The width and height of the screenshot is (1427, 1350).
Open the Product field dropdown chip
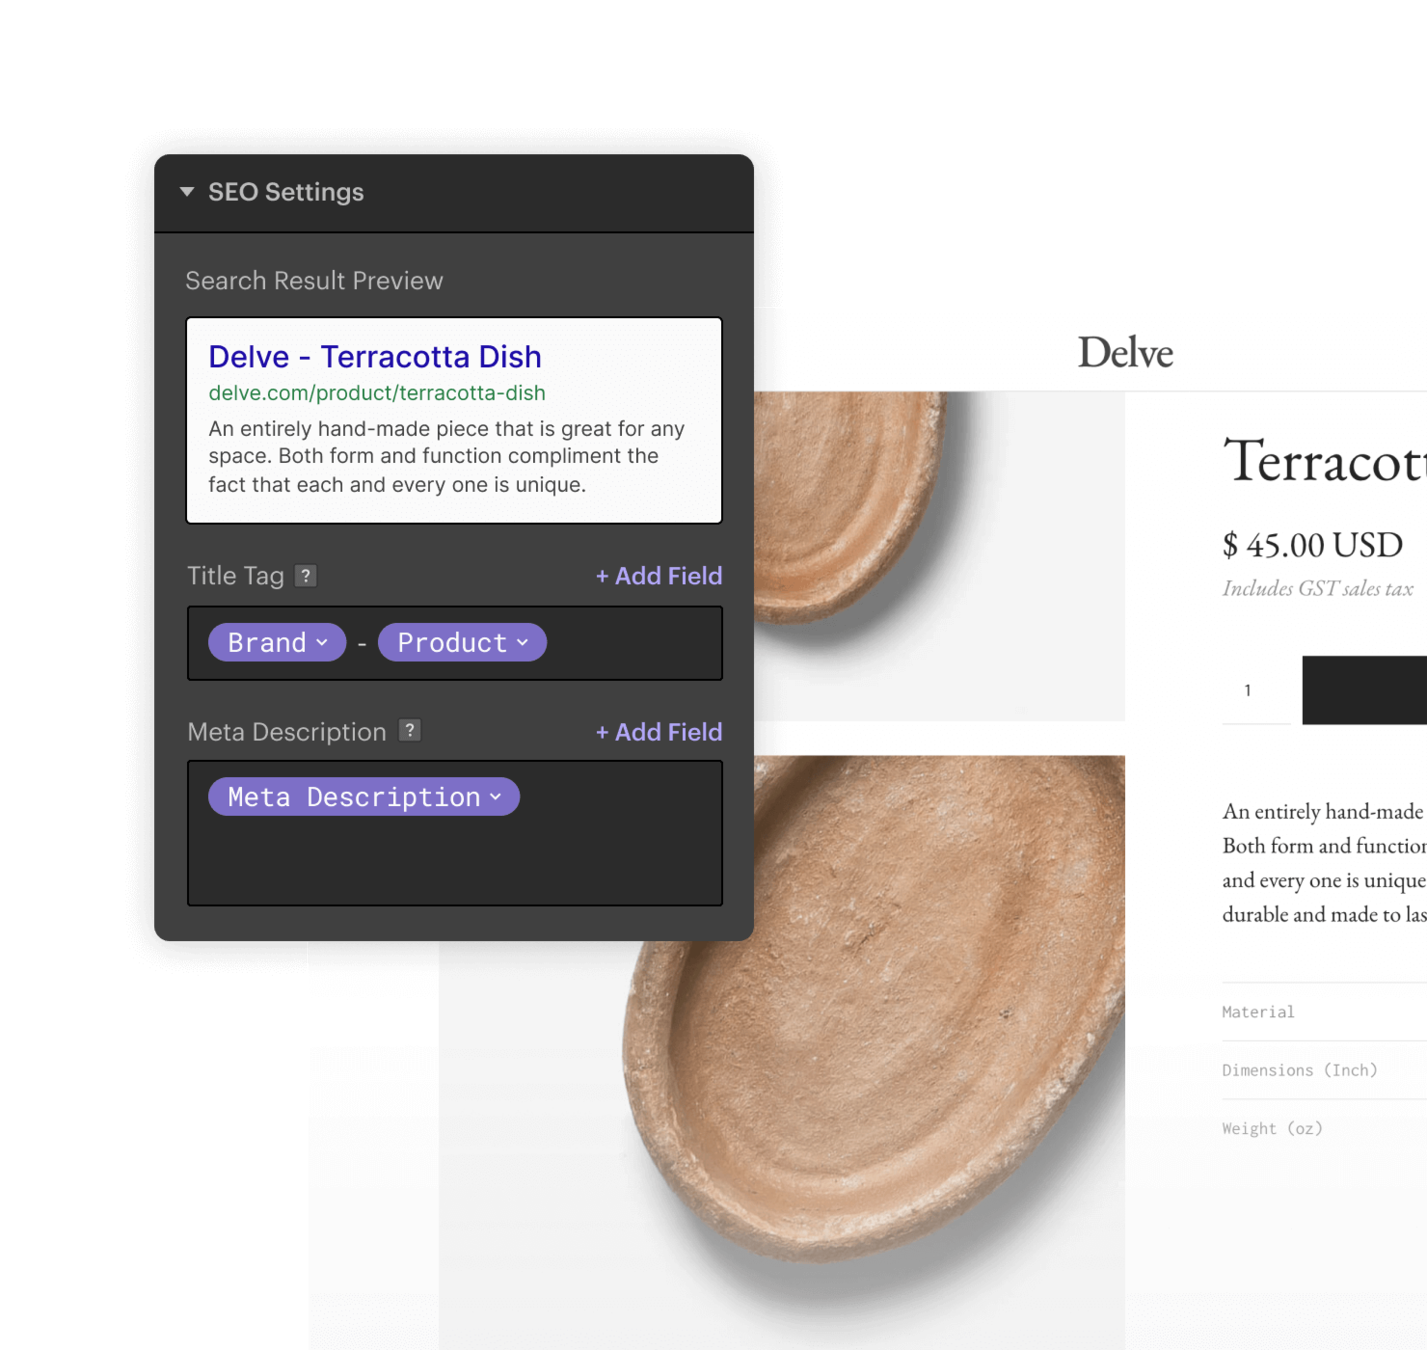(x=462, y=642)
